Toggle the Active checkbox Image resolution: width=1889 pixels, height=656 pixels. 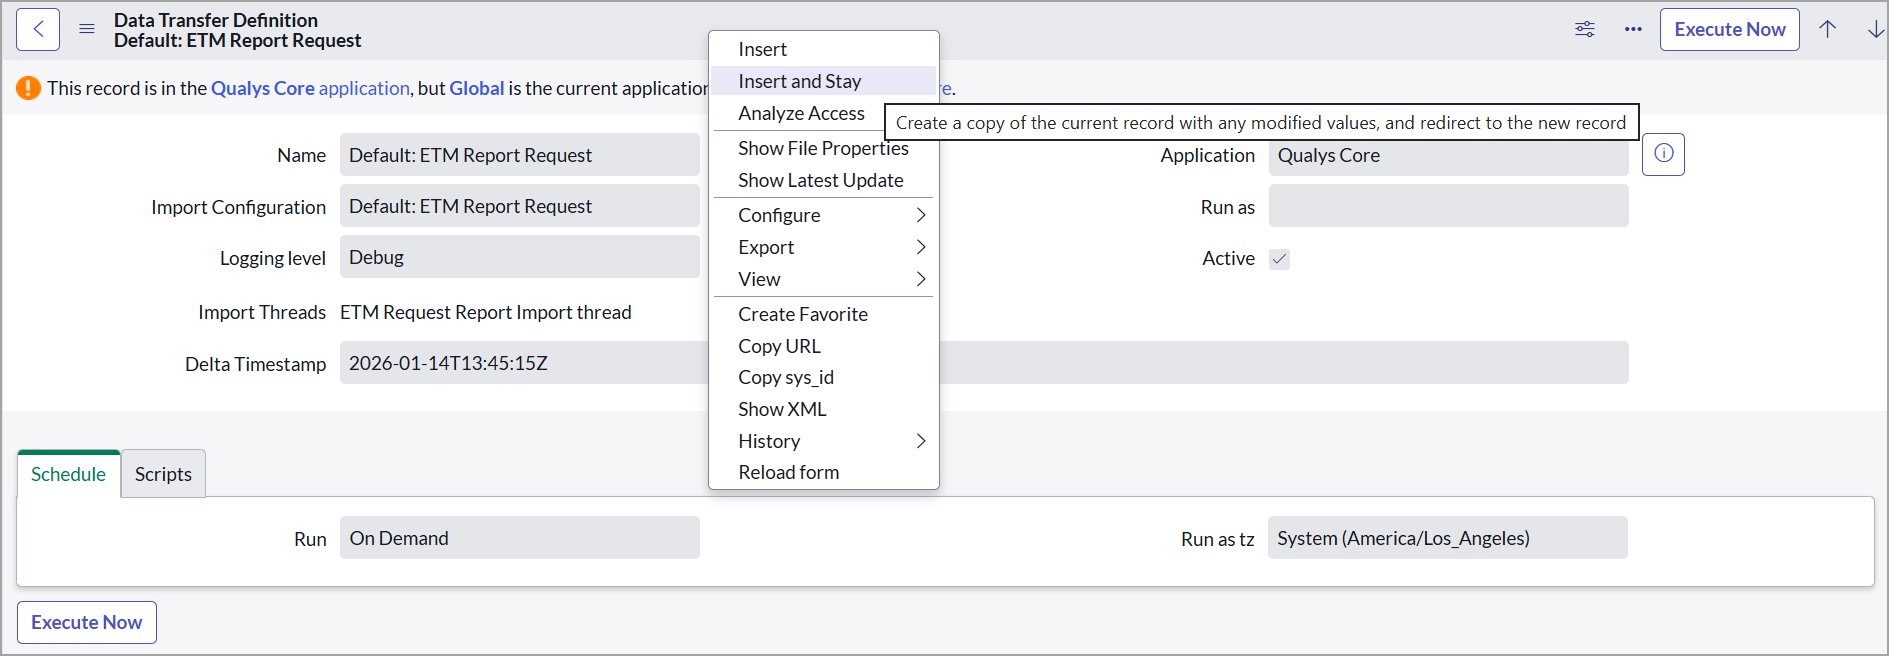click(1279, 259)
